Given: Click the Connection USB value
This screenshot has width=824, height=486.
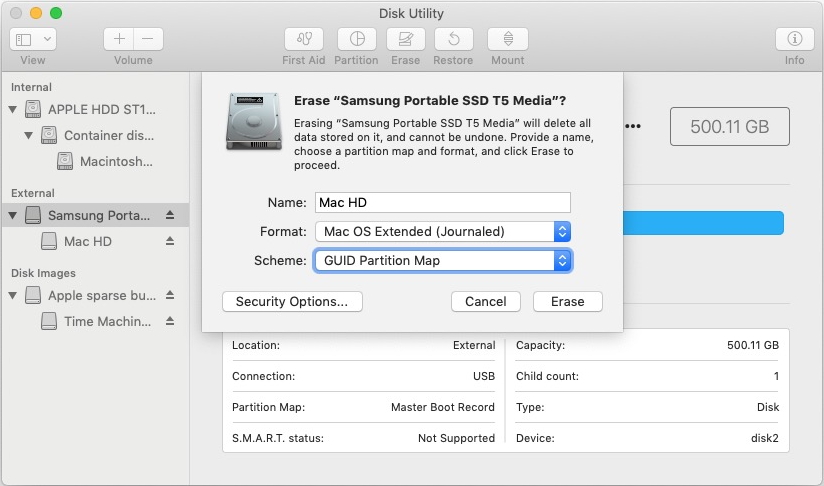Looking at the screenshot, I should [484, 376].
